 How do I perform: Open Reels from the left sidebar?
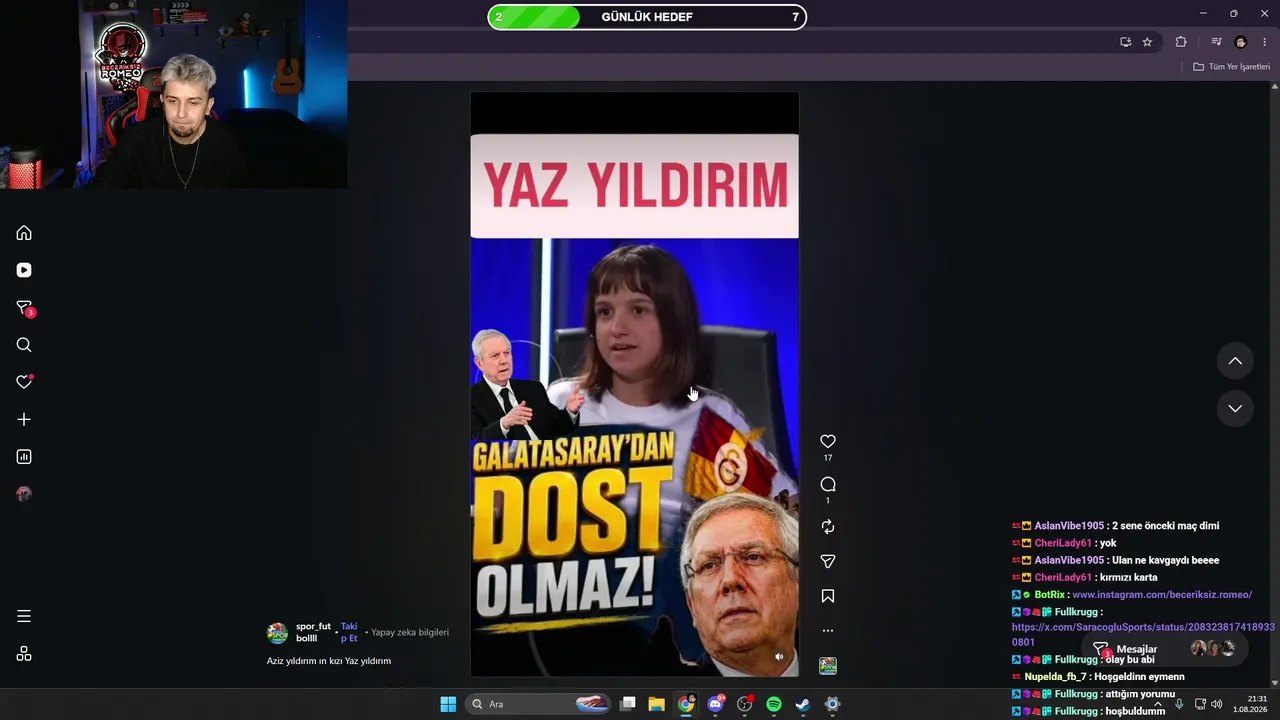click(x=24, y=270)
